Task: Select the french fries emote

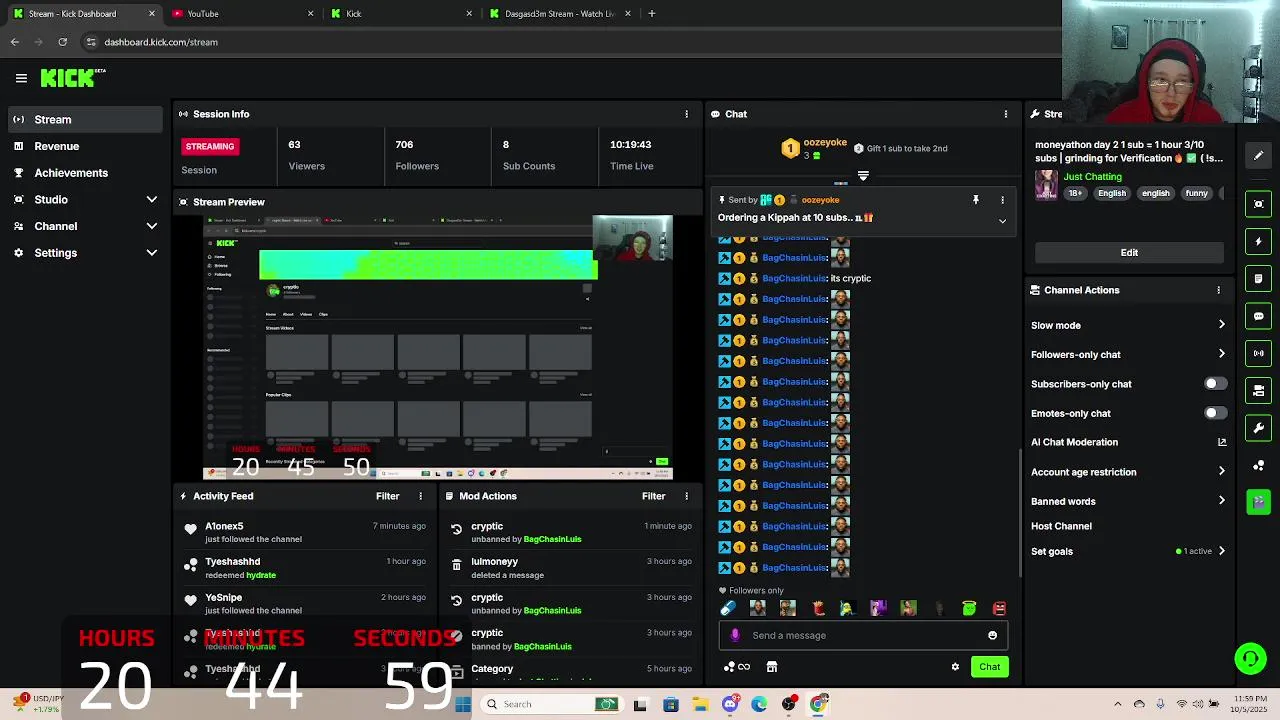Action: (818, 608)
